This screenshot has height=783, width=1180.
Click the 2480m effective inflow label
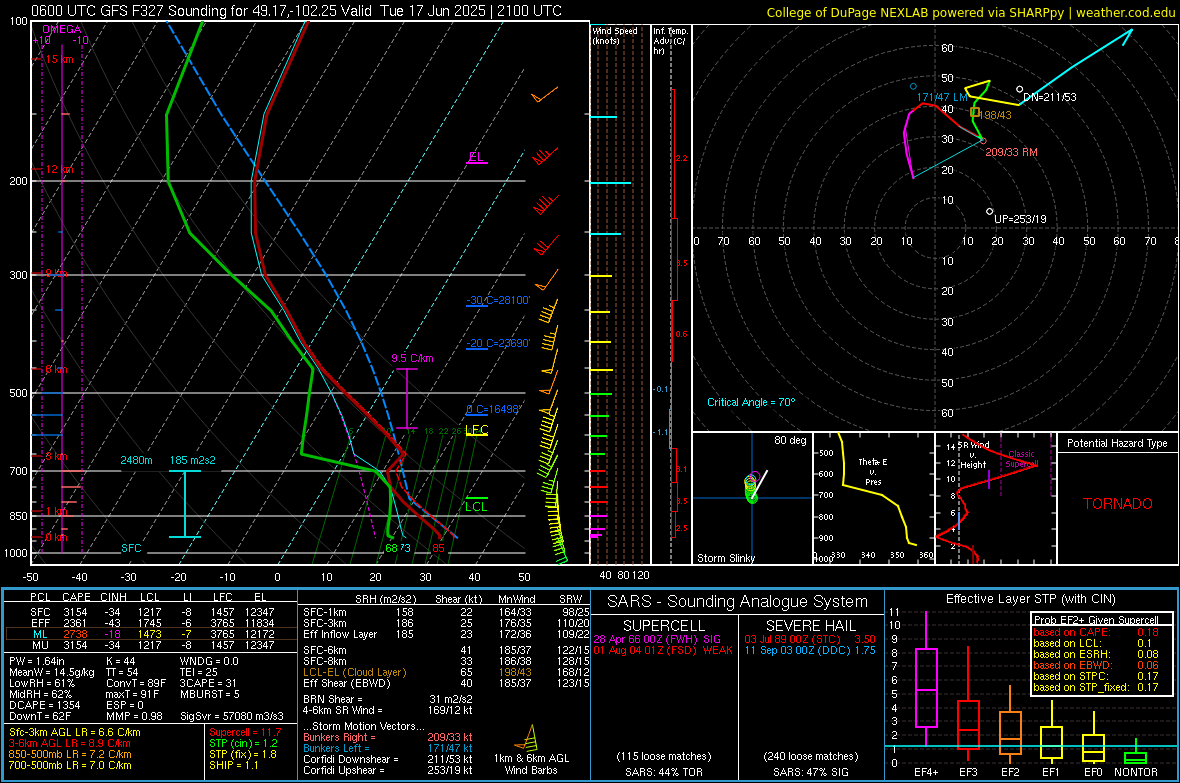click(136, 460)
